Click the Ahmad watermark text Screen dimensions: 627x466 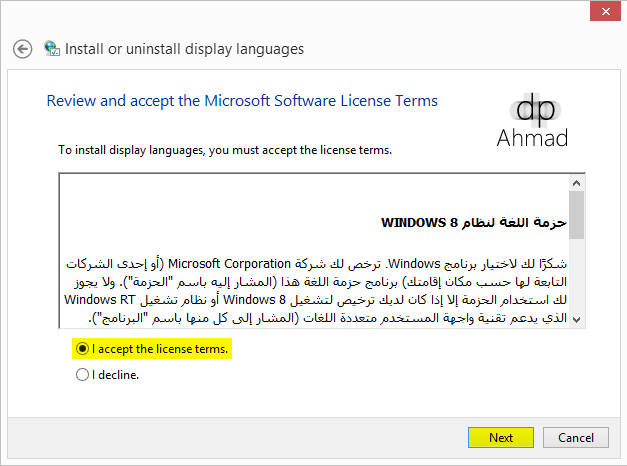point(531,138)
